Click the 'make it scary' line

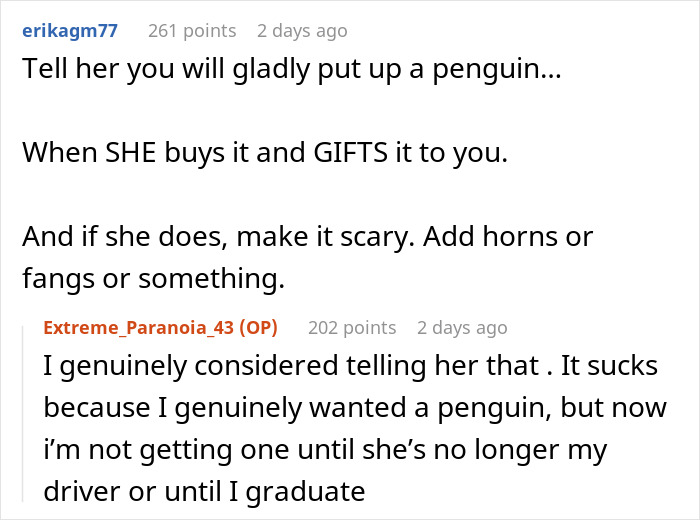click(307, 238)
